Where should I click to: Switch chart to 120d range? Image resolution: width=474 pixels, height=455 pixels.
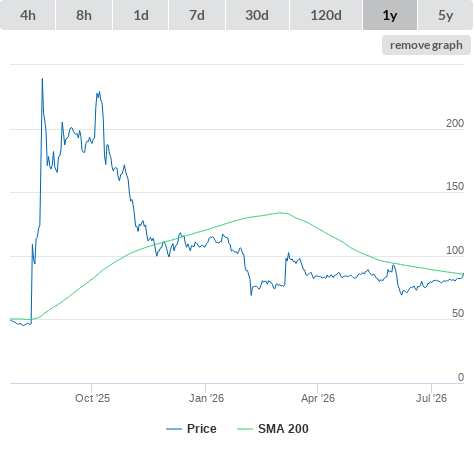pyautogui.click(x=326, y=15)
